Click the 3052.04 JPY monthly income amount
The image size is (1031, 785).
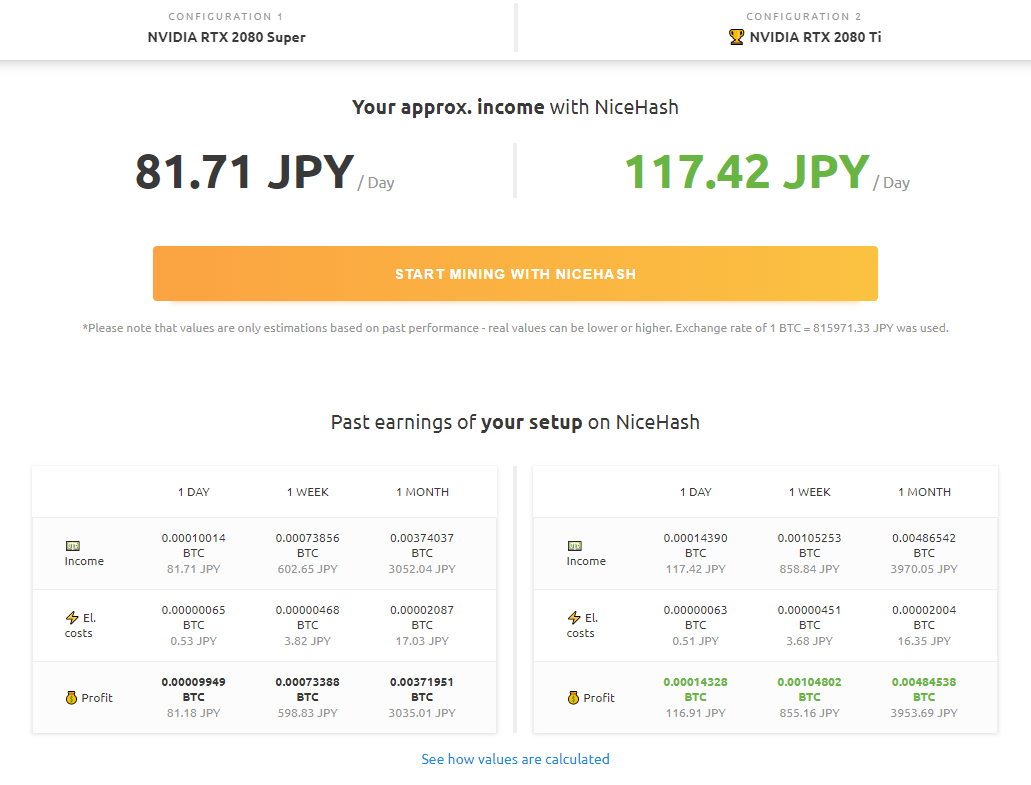coord(422,569)
